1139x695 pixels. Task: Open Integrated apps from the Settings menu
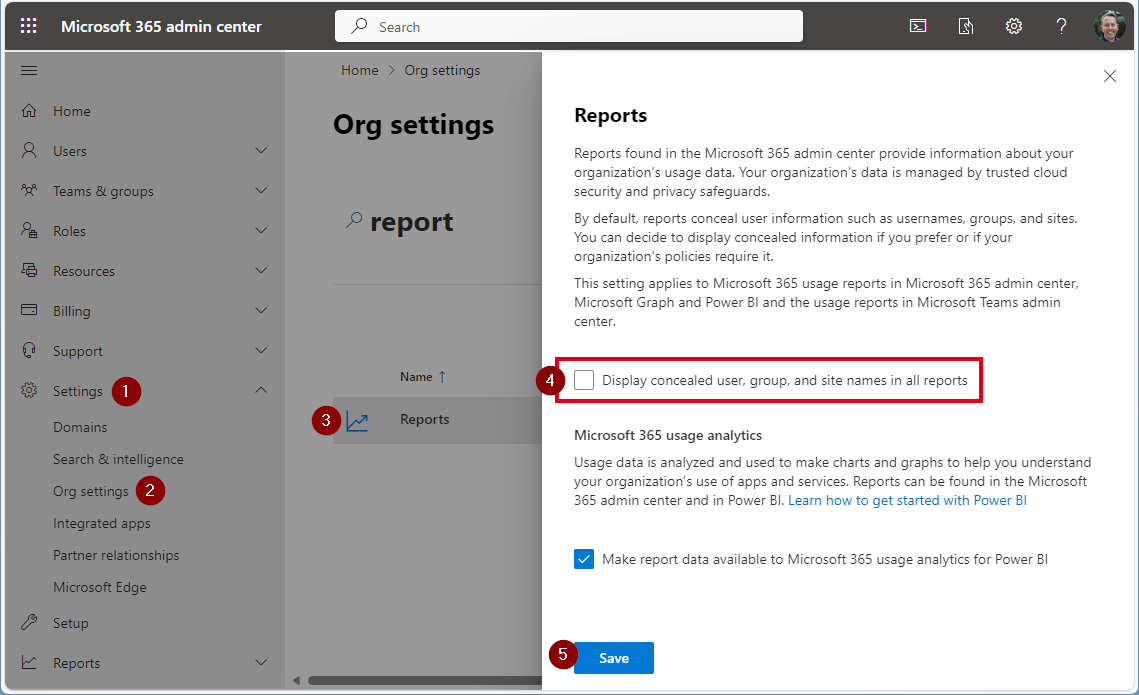coord(101,523)
